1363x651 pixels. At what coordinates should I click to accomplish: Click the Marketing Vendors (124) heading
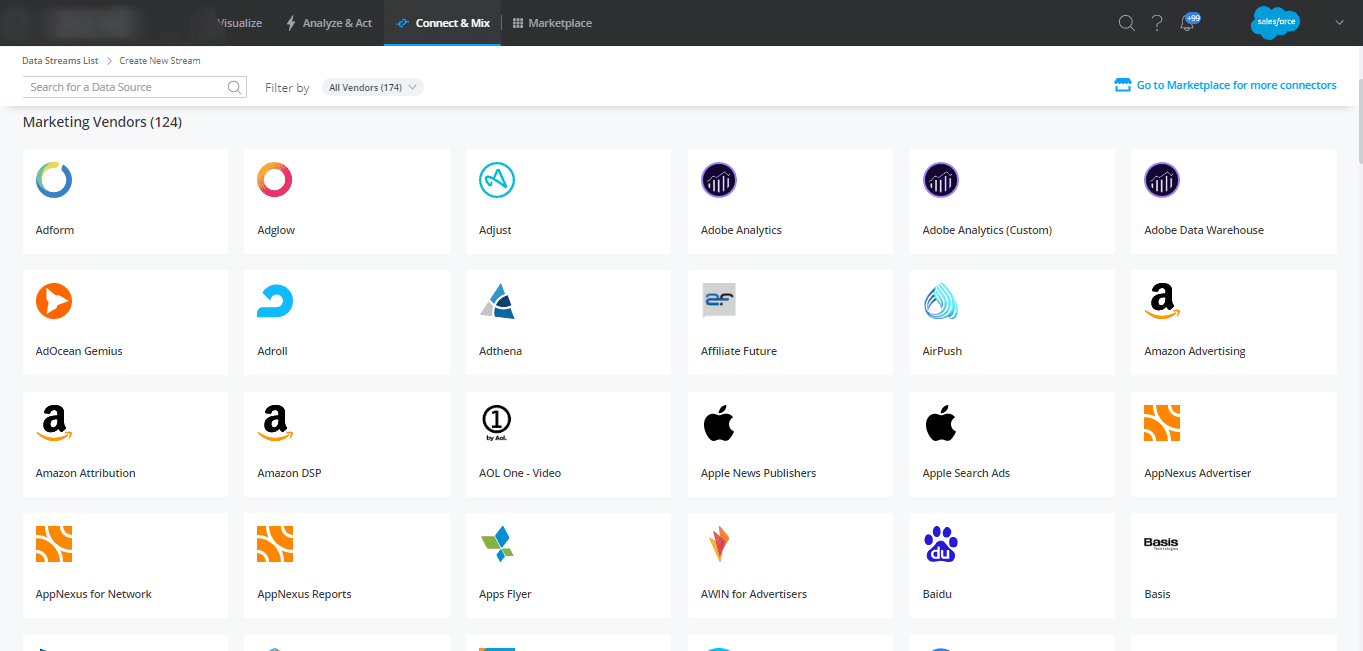click(x=102, y=122)
